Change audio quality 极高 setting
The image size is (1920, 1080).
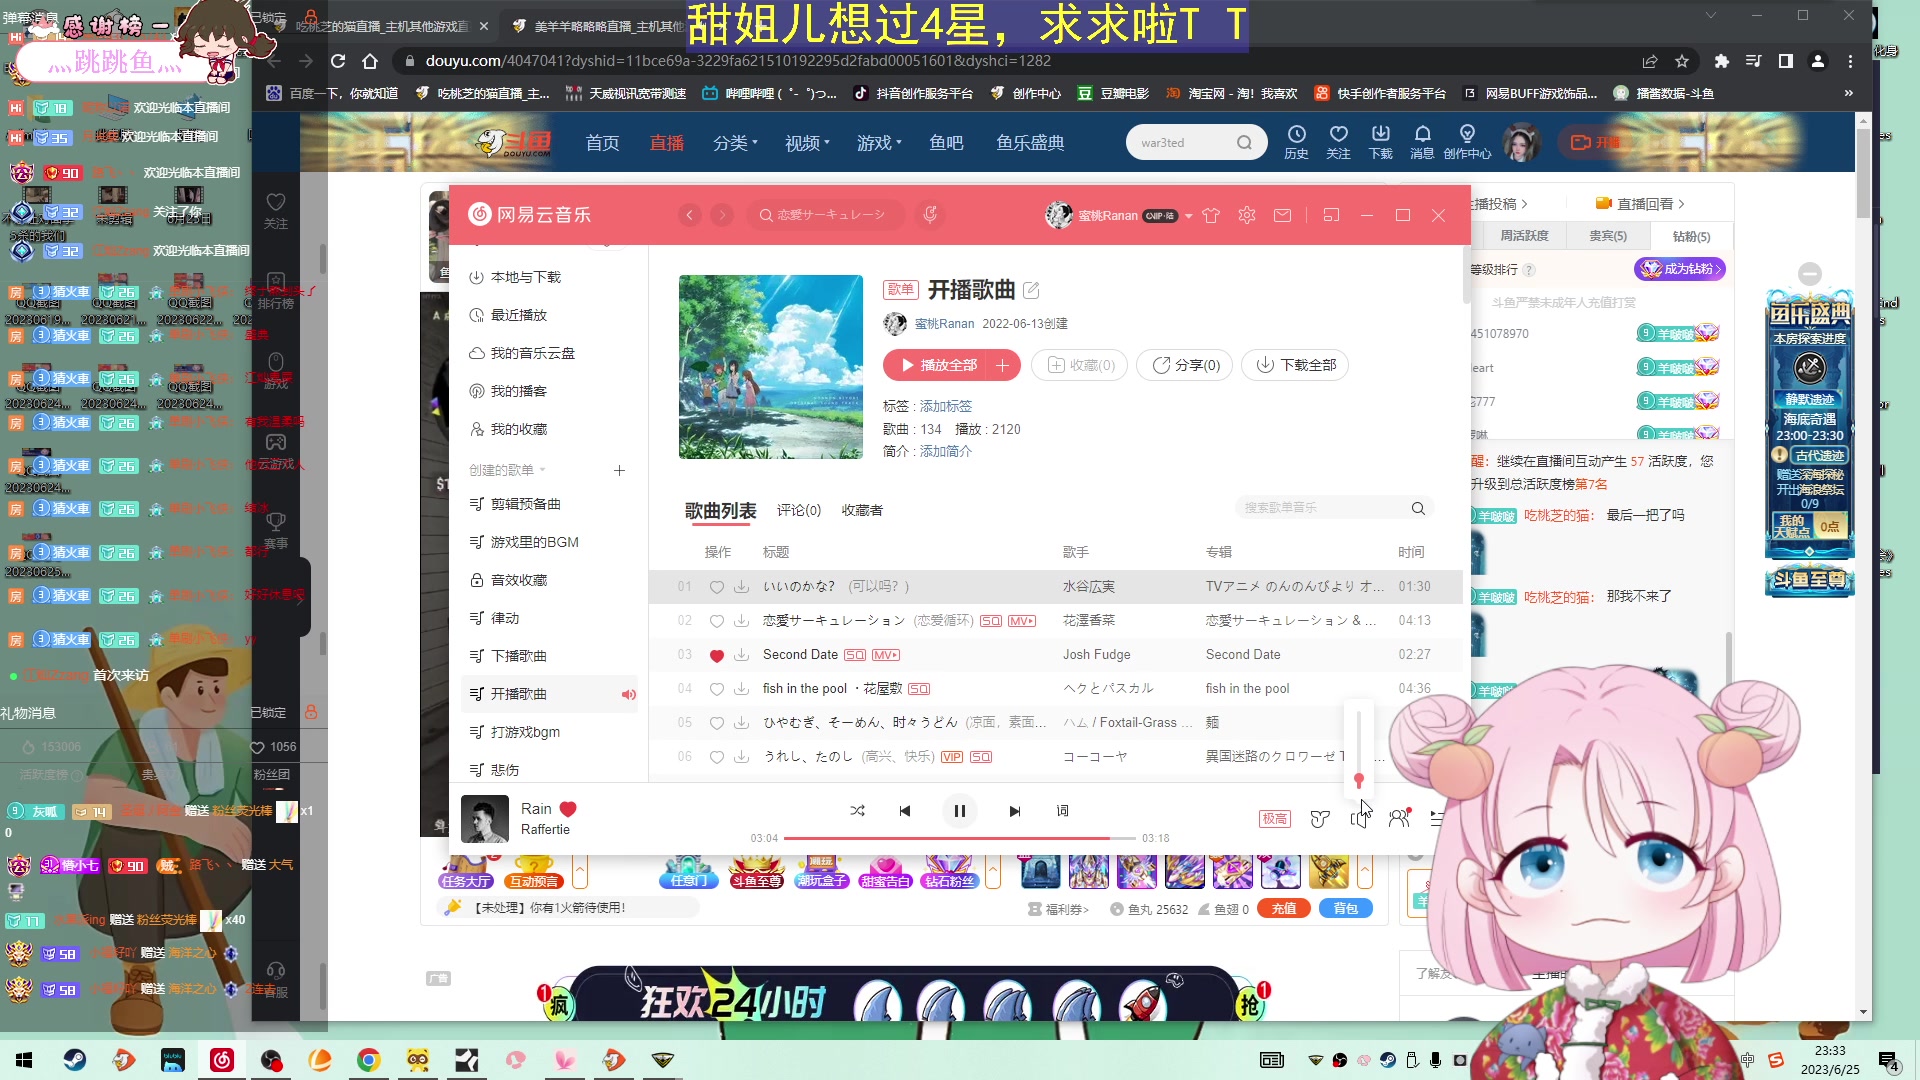(1274, 819)
